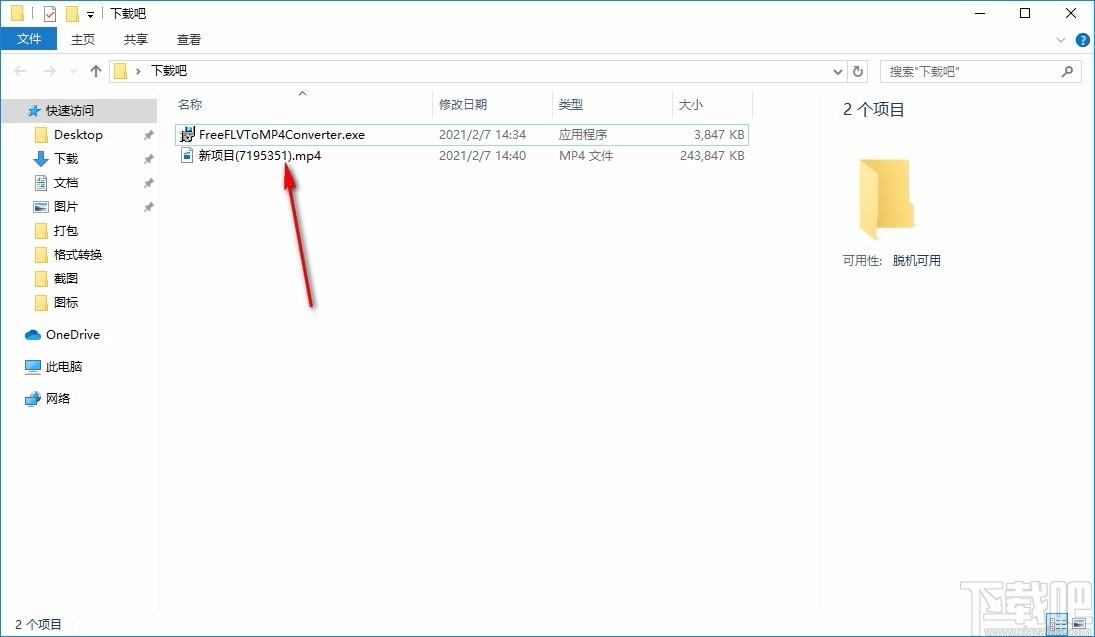Image resolution: width=1095 pixels, height=637 pixels.
Task: Click the mp4 file icon
Action: [186, 155]
